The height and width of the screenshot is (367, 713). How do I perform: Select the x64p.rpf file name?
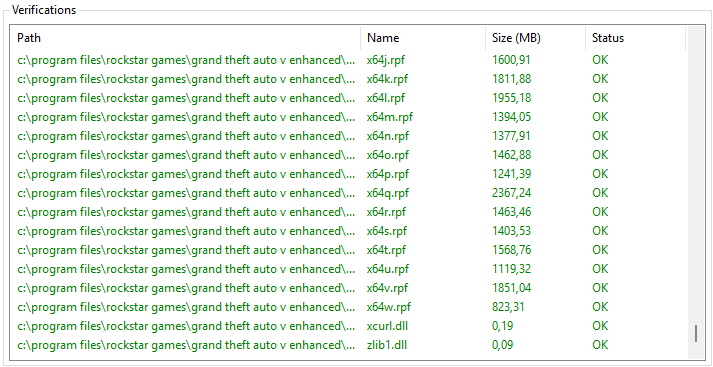pyautogui.click(x=387, y=174)
